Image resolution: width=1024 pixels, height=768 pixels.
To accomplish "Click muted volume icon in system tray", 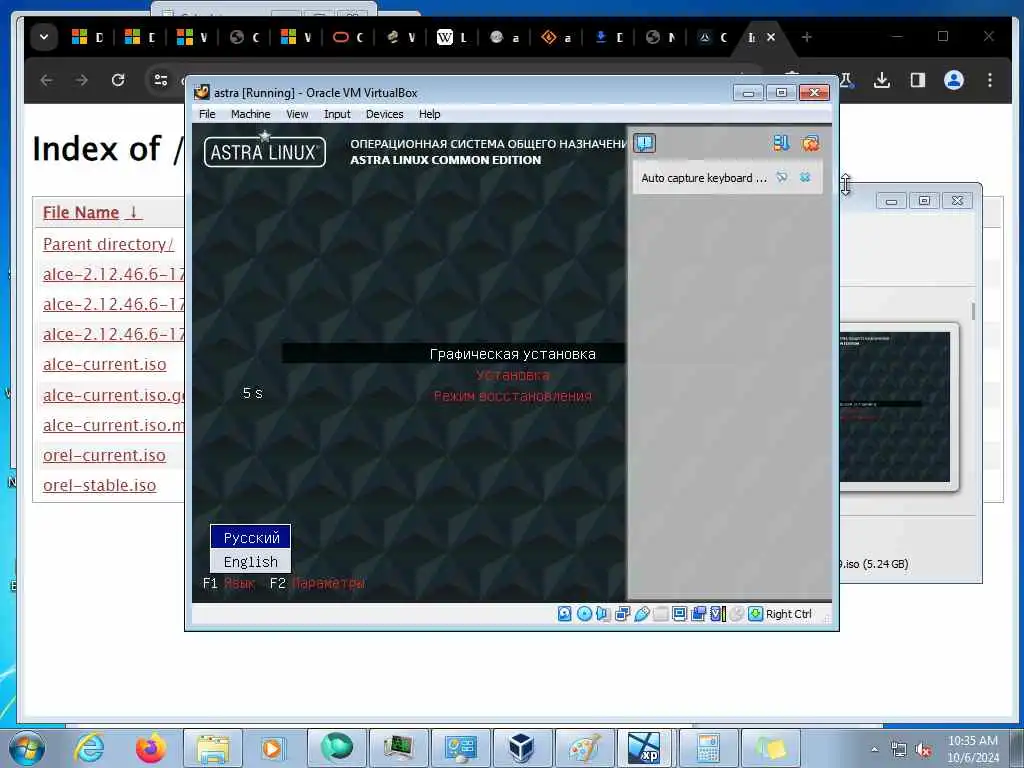I will pyautogui.click(x=923, y=750).
